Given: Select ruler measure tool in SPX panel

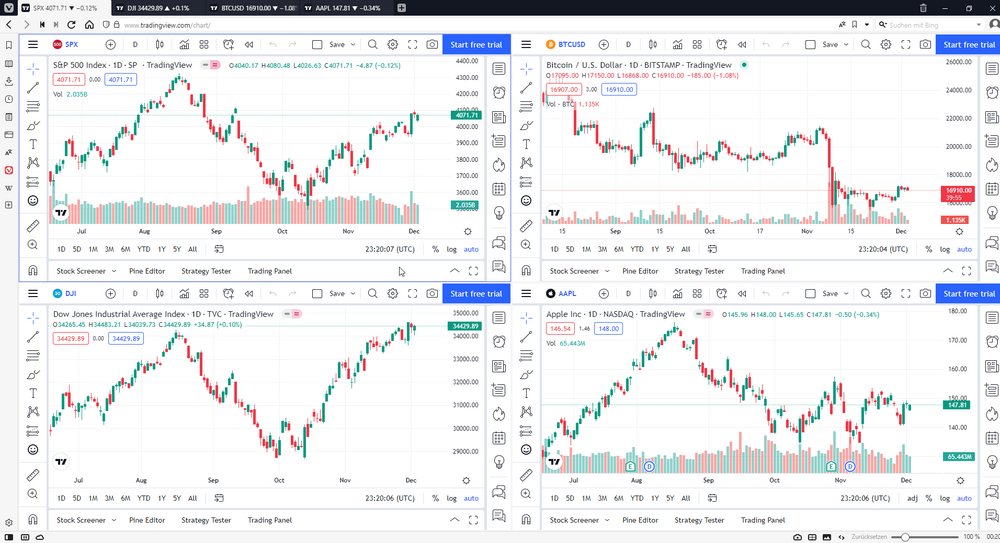Looking at the screenshot, I should coord(33,226).
